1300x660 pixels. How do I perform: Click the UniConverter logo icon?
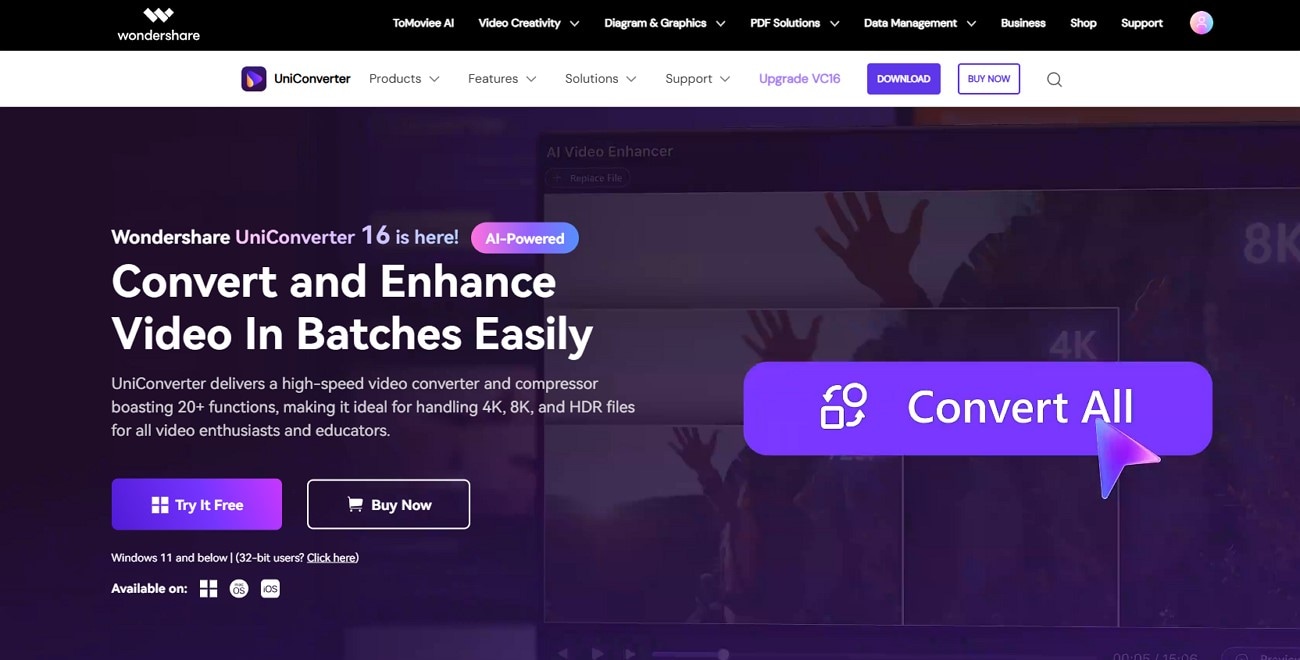point(254,79)
